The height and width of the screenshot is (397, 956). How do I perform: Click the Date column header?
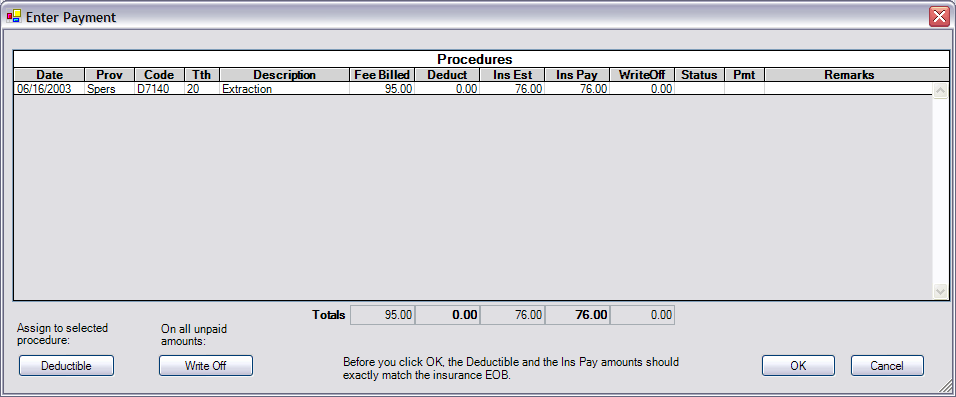click(49, 75)
